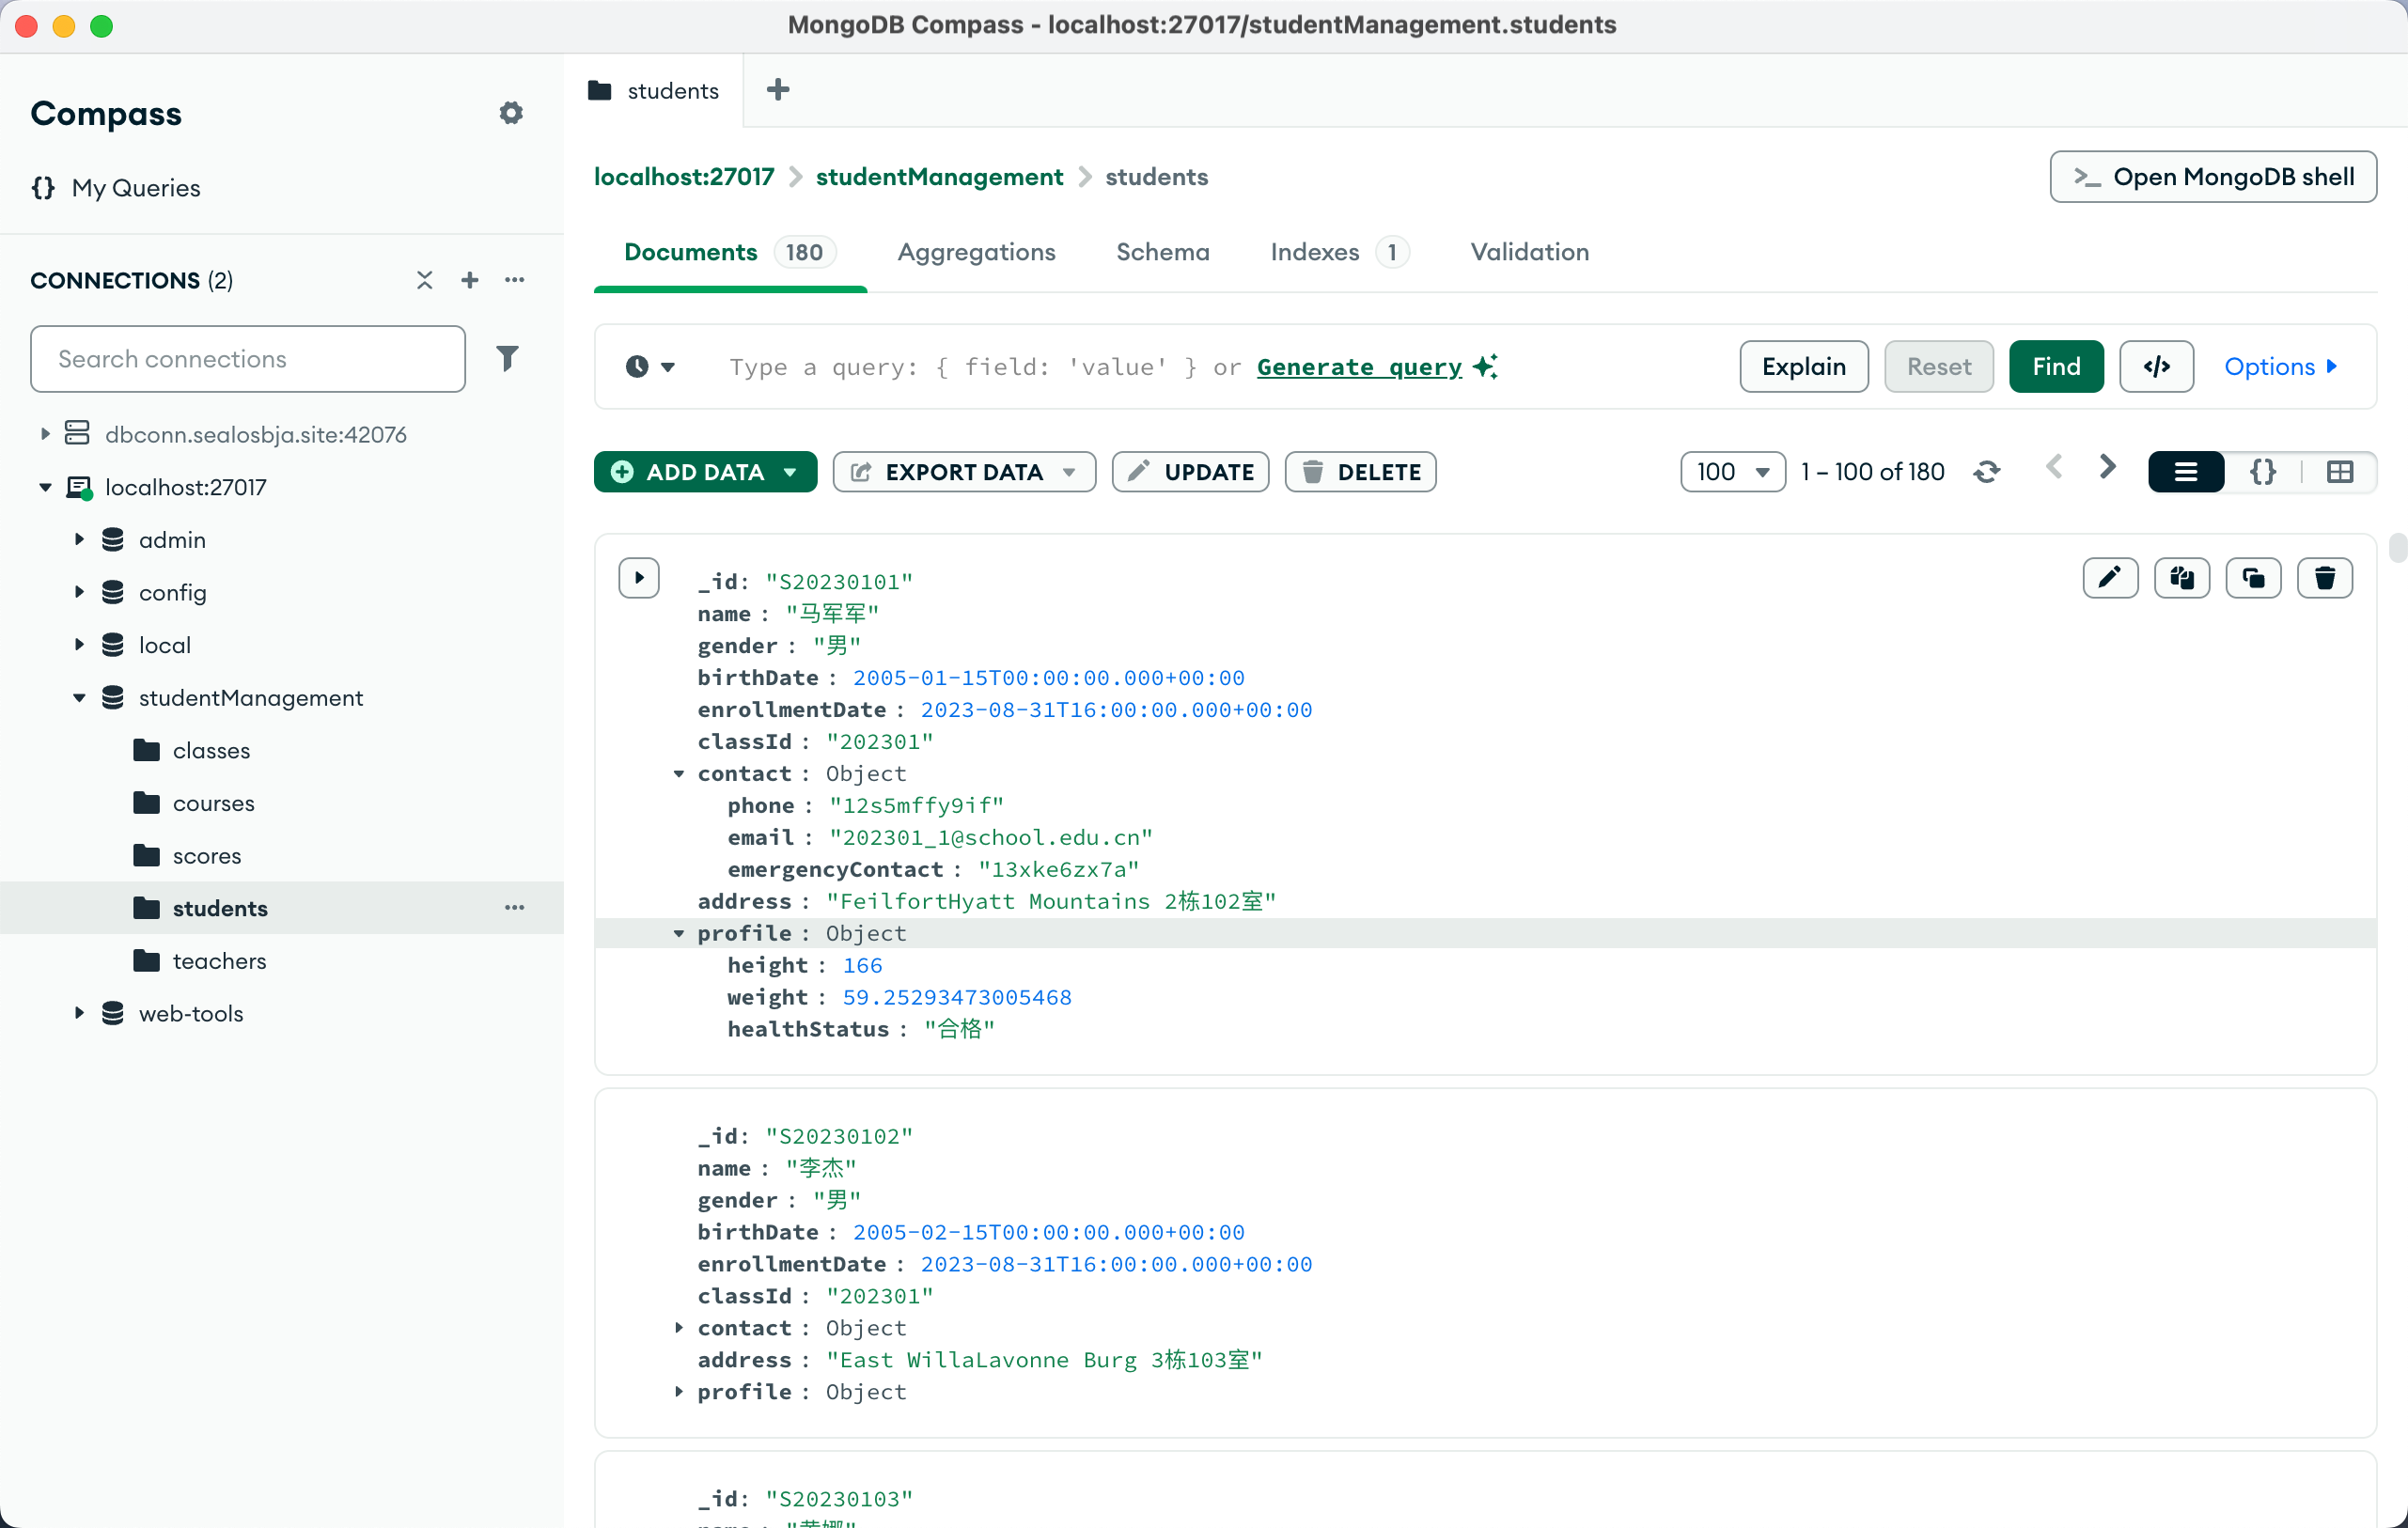Open connections more options menu
The image size is (2408, 1528).
(515, 280)
